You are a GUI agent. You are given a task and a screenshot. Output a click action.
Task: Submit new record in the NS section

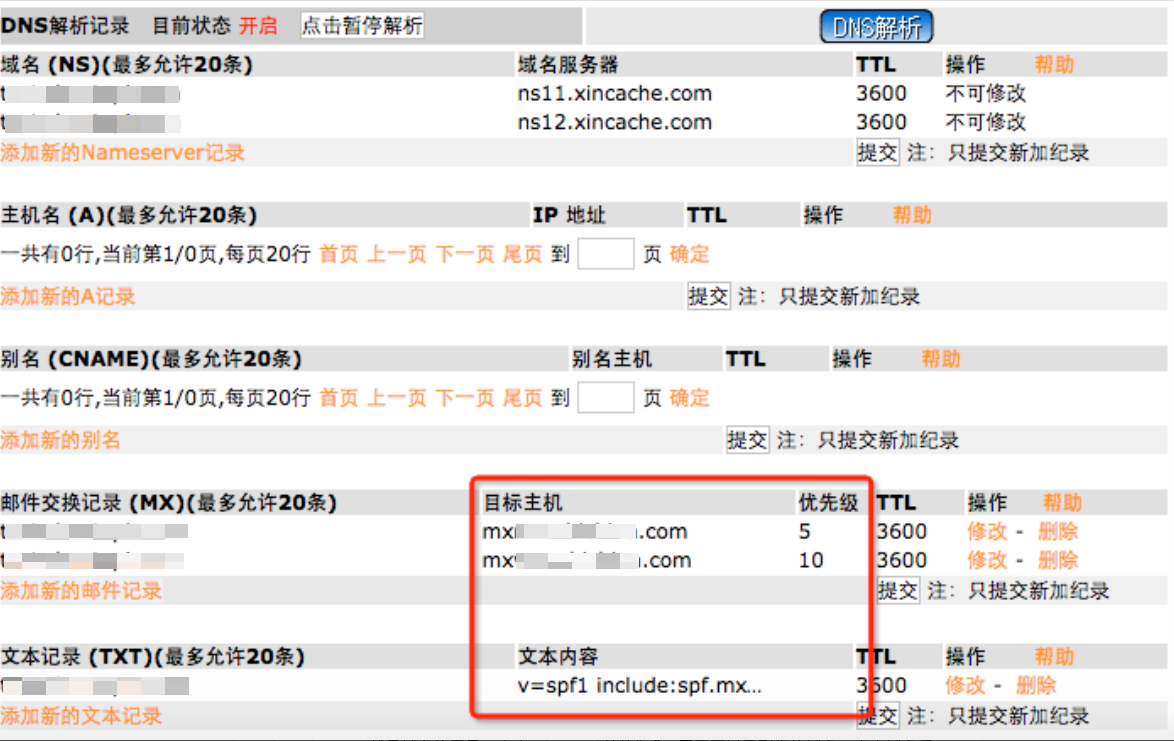877,153
